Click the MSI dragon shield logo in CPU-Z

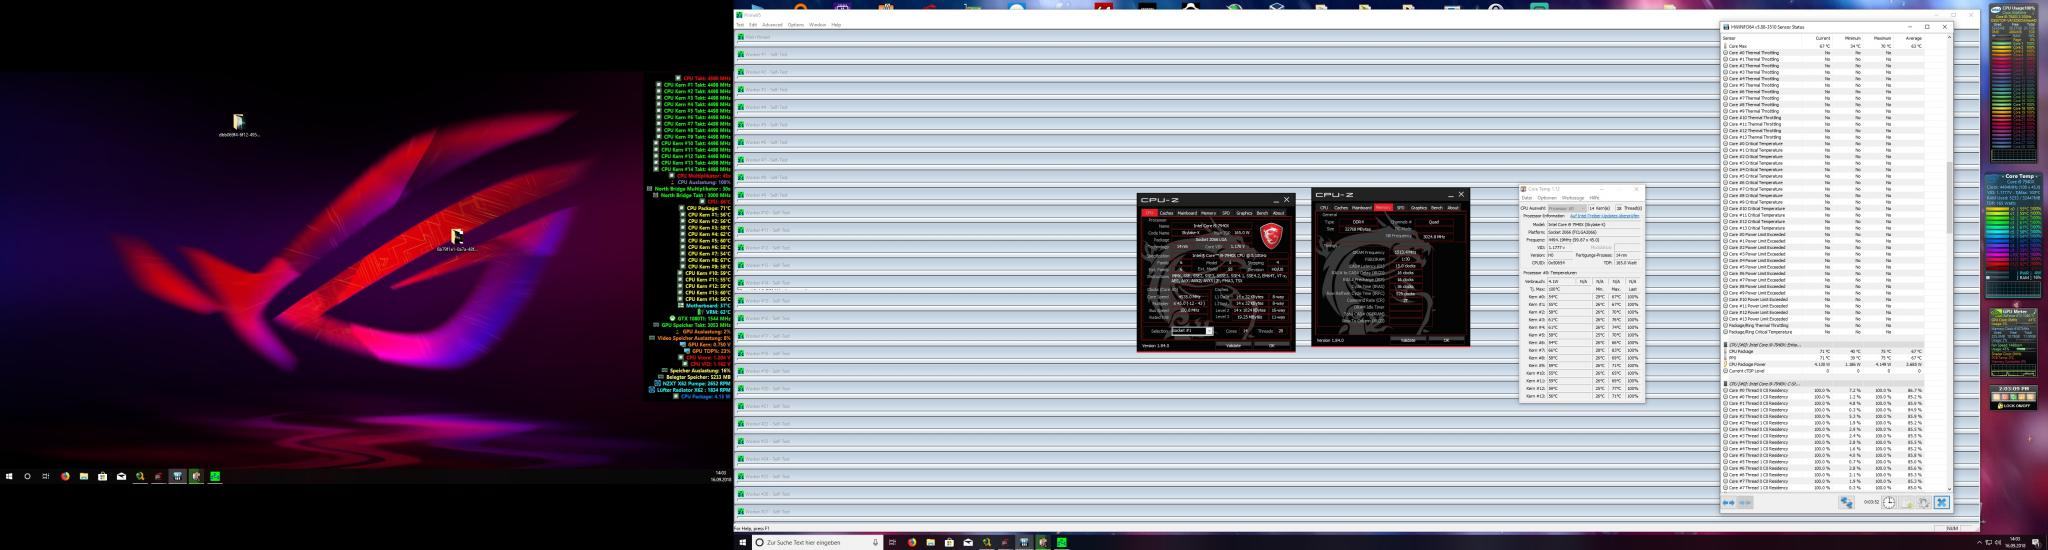pyautogui.click(x=1271, y=236)
